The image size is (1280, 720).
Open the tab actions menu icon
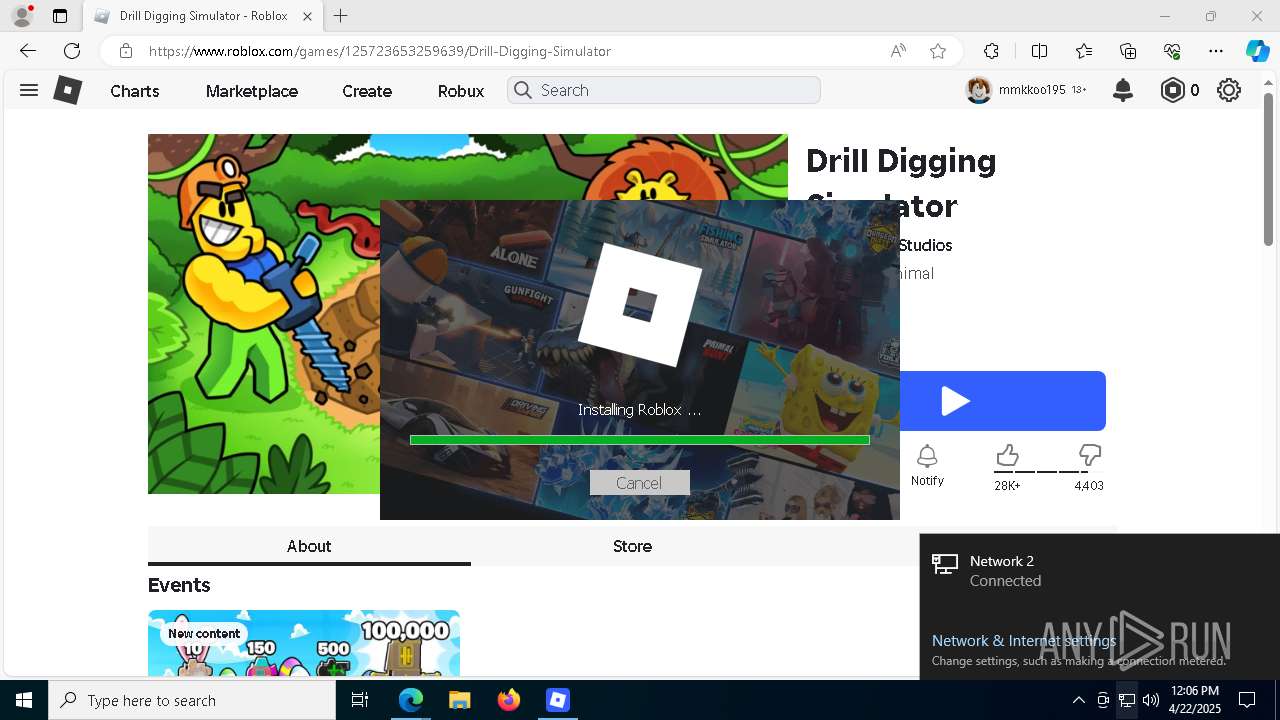pos(60,16)
